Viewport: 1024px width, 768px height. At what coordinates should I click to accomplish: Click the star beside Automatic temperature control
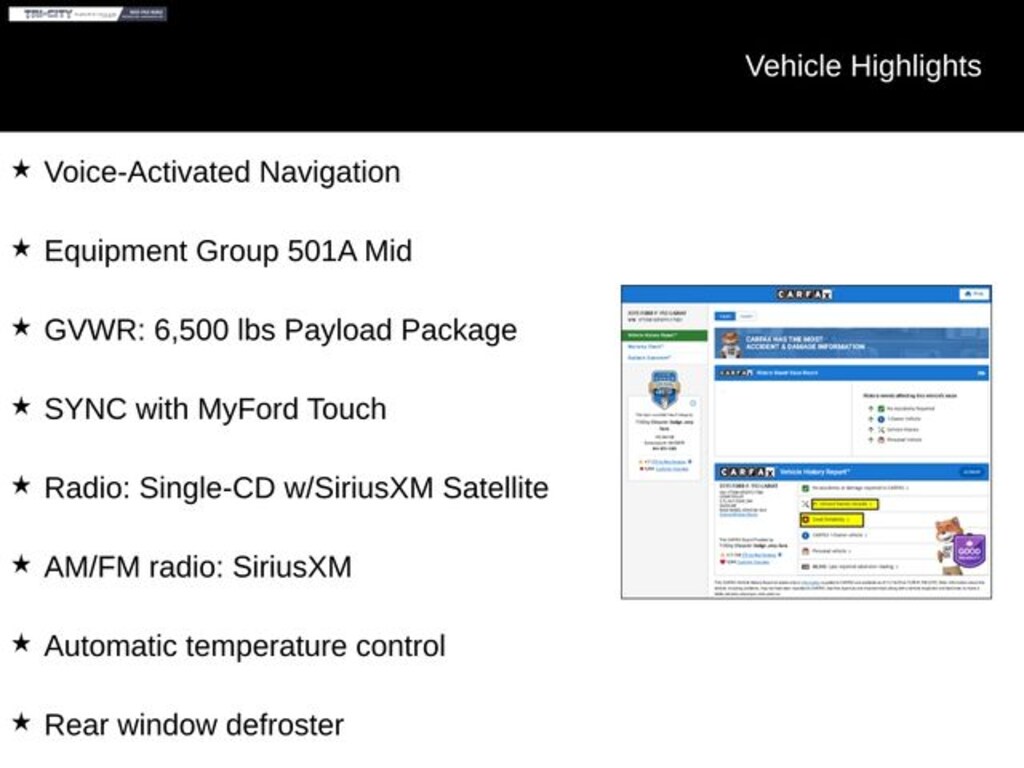tap(21, 644)
